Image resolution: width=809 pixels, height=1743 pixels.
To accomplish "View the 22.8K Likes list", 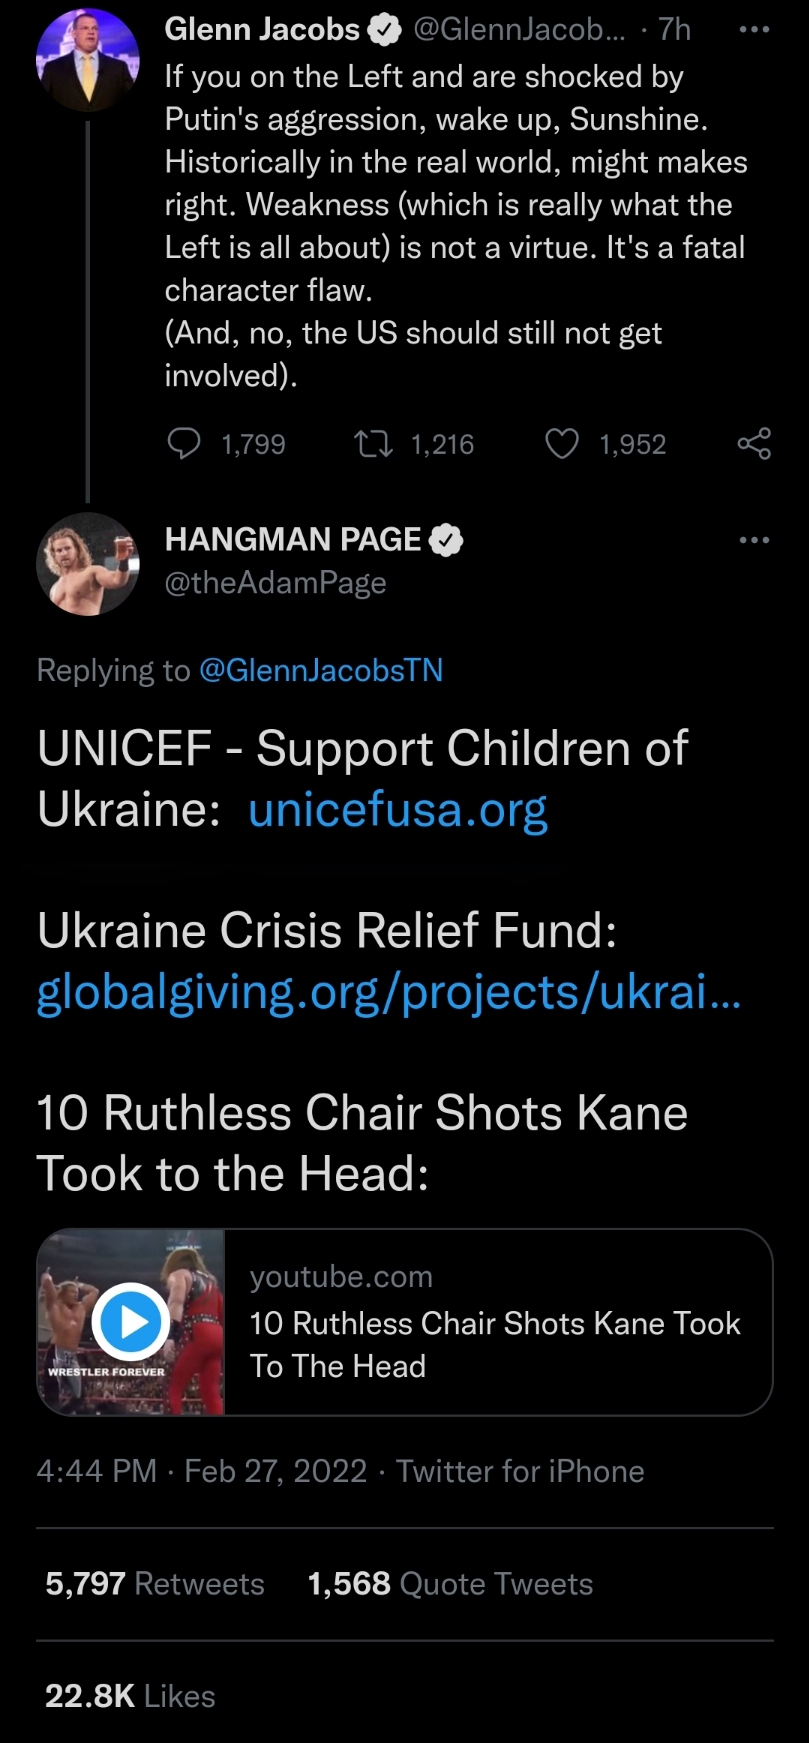I will (x=130, y=1696).
